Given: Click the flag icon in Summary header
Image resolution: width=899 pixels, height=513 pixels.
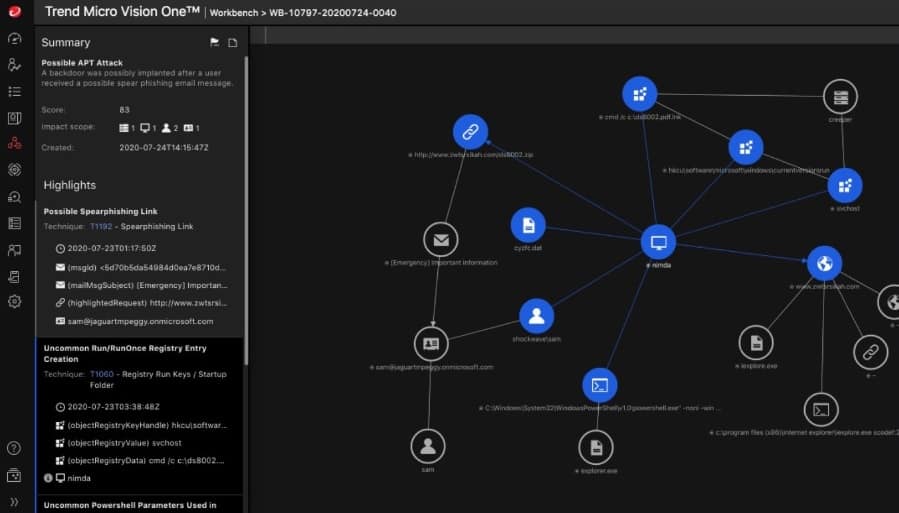Looking at the screenshot, I should point(214,42).
